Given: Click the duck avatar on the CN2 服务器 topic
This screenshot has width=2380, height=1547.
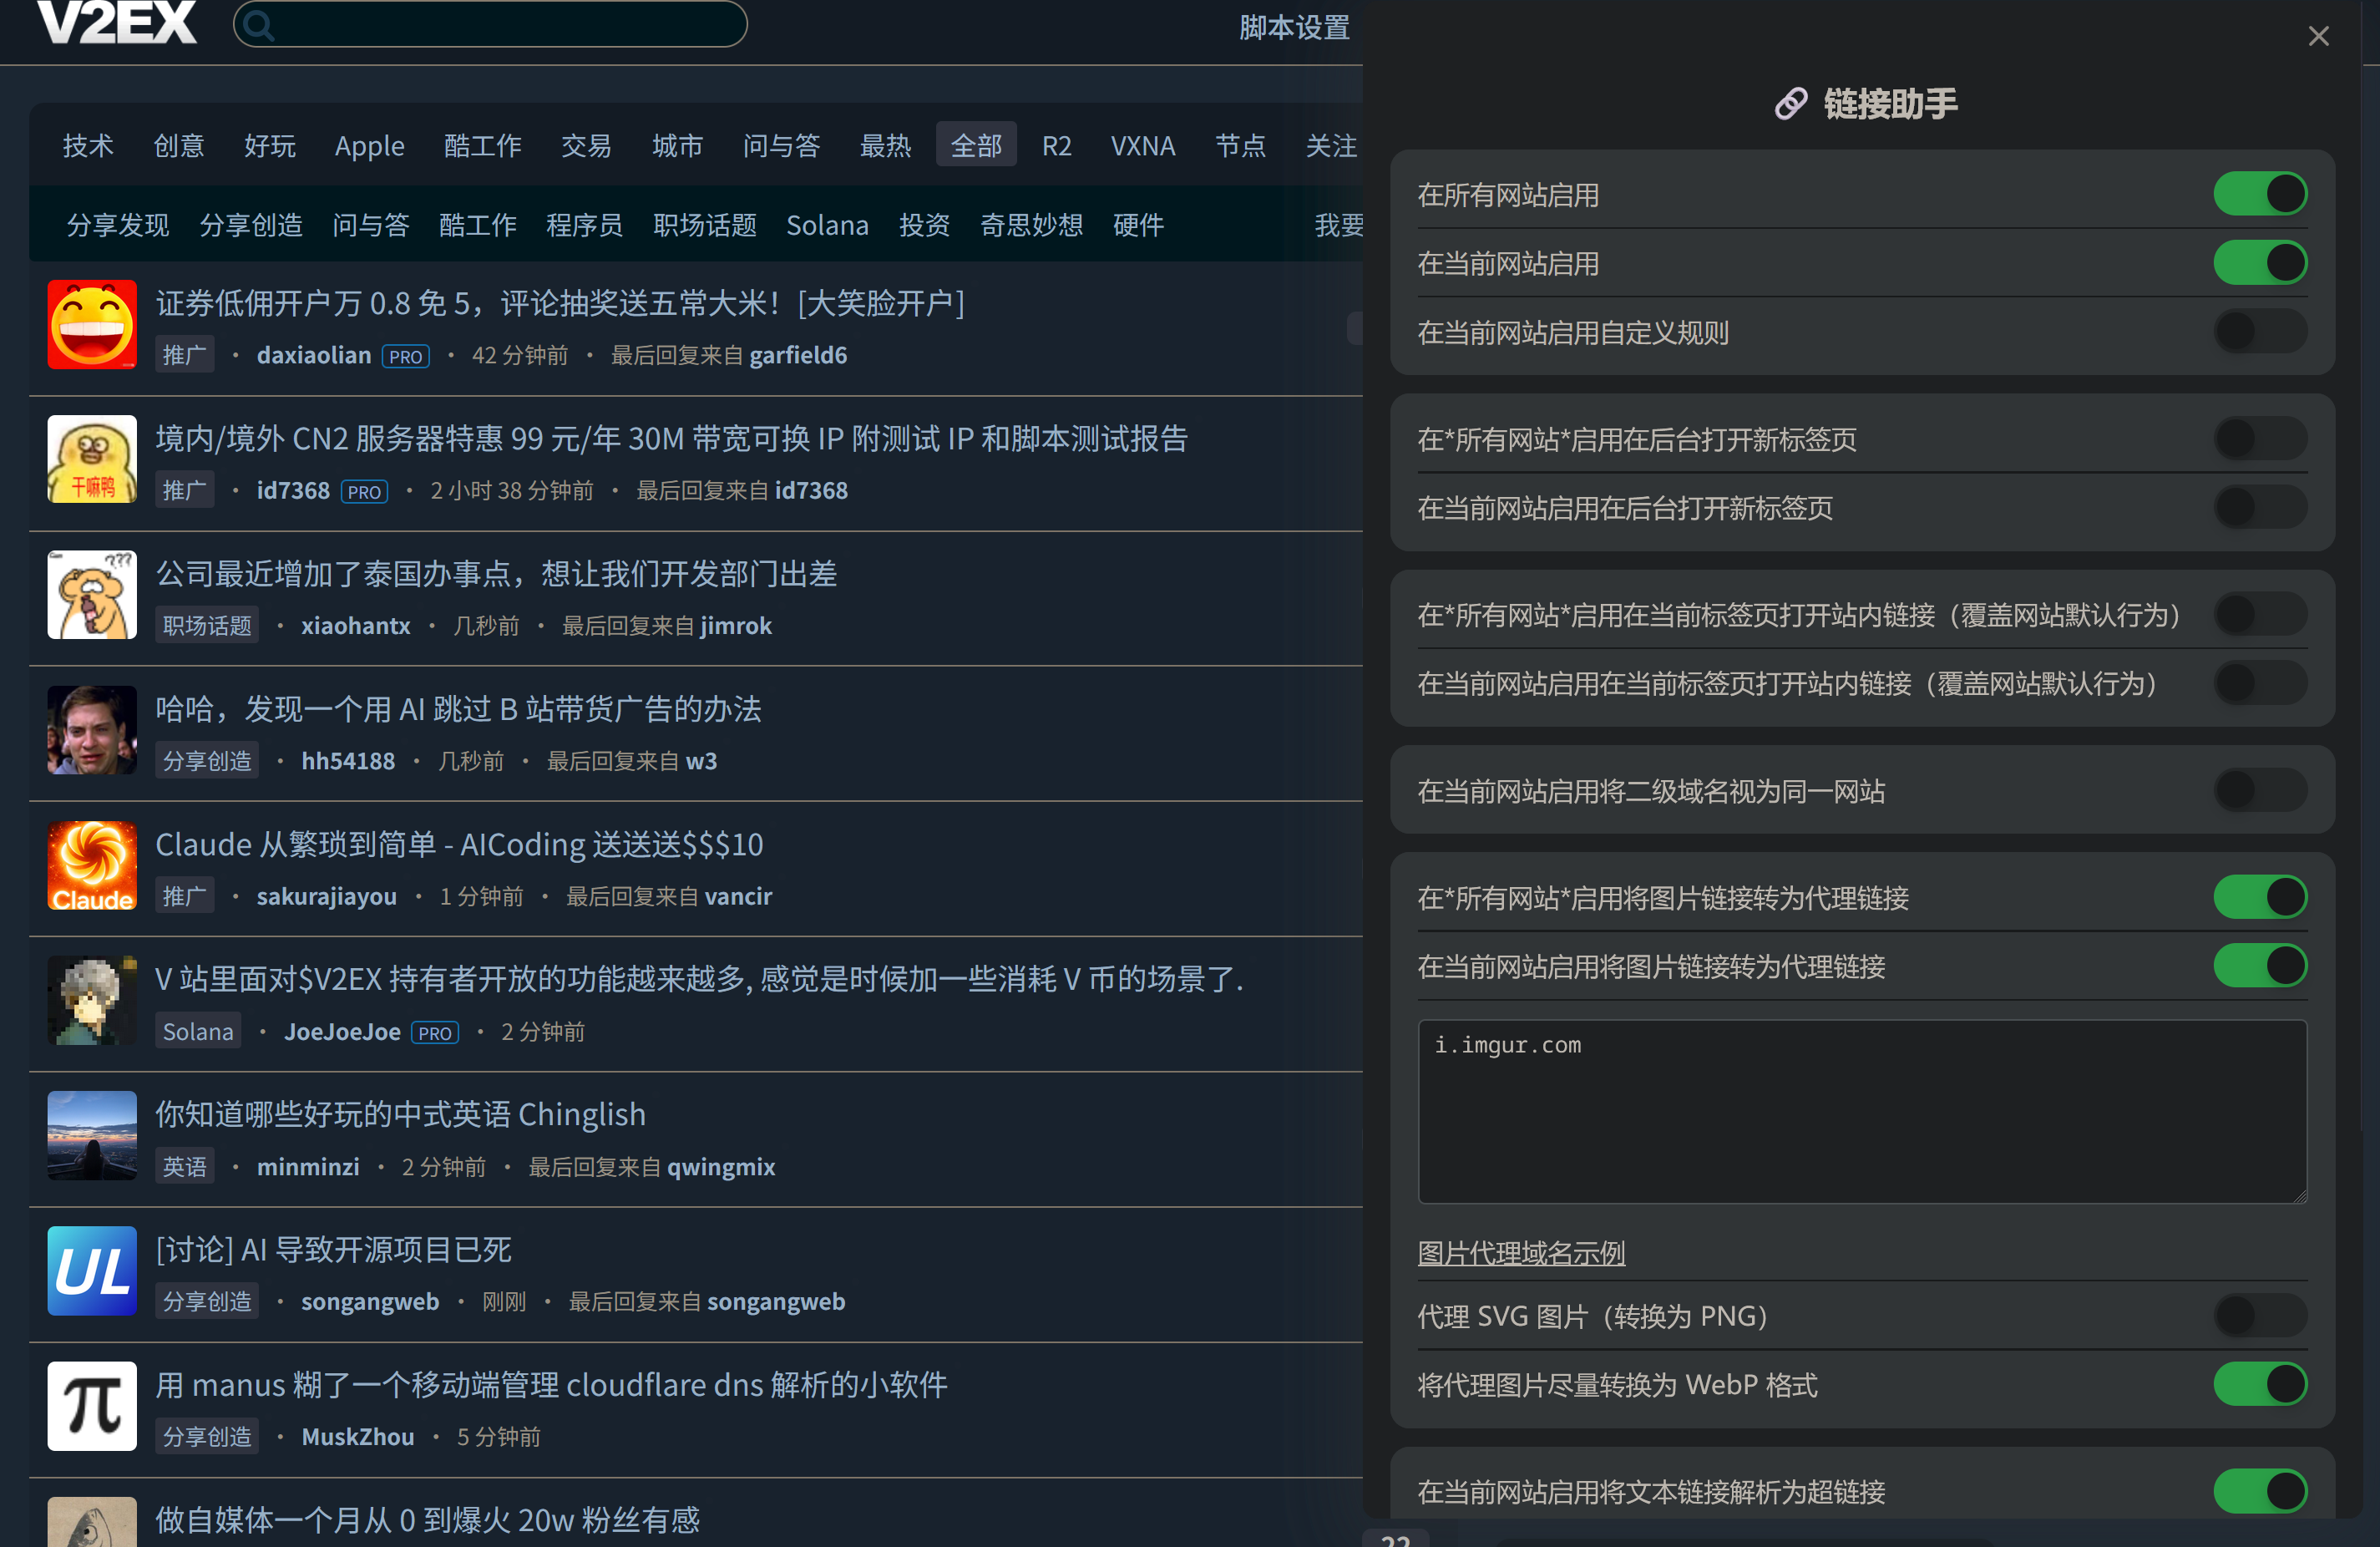Looking at the screenshot, I should coord(91,459).
